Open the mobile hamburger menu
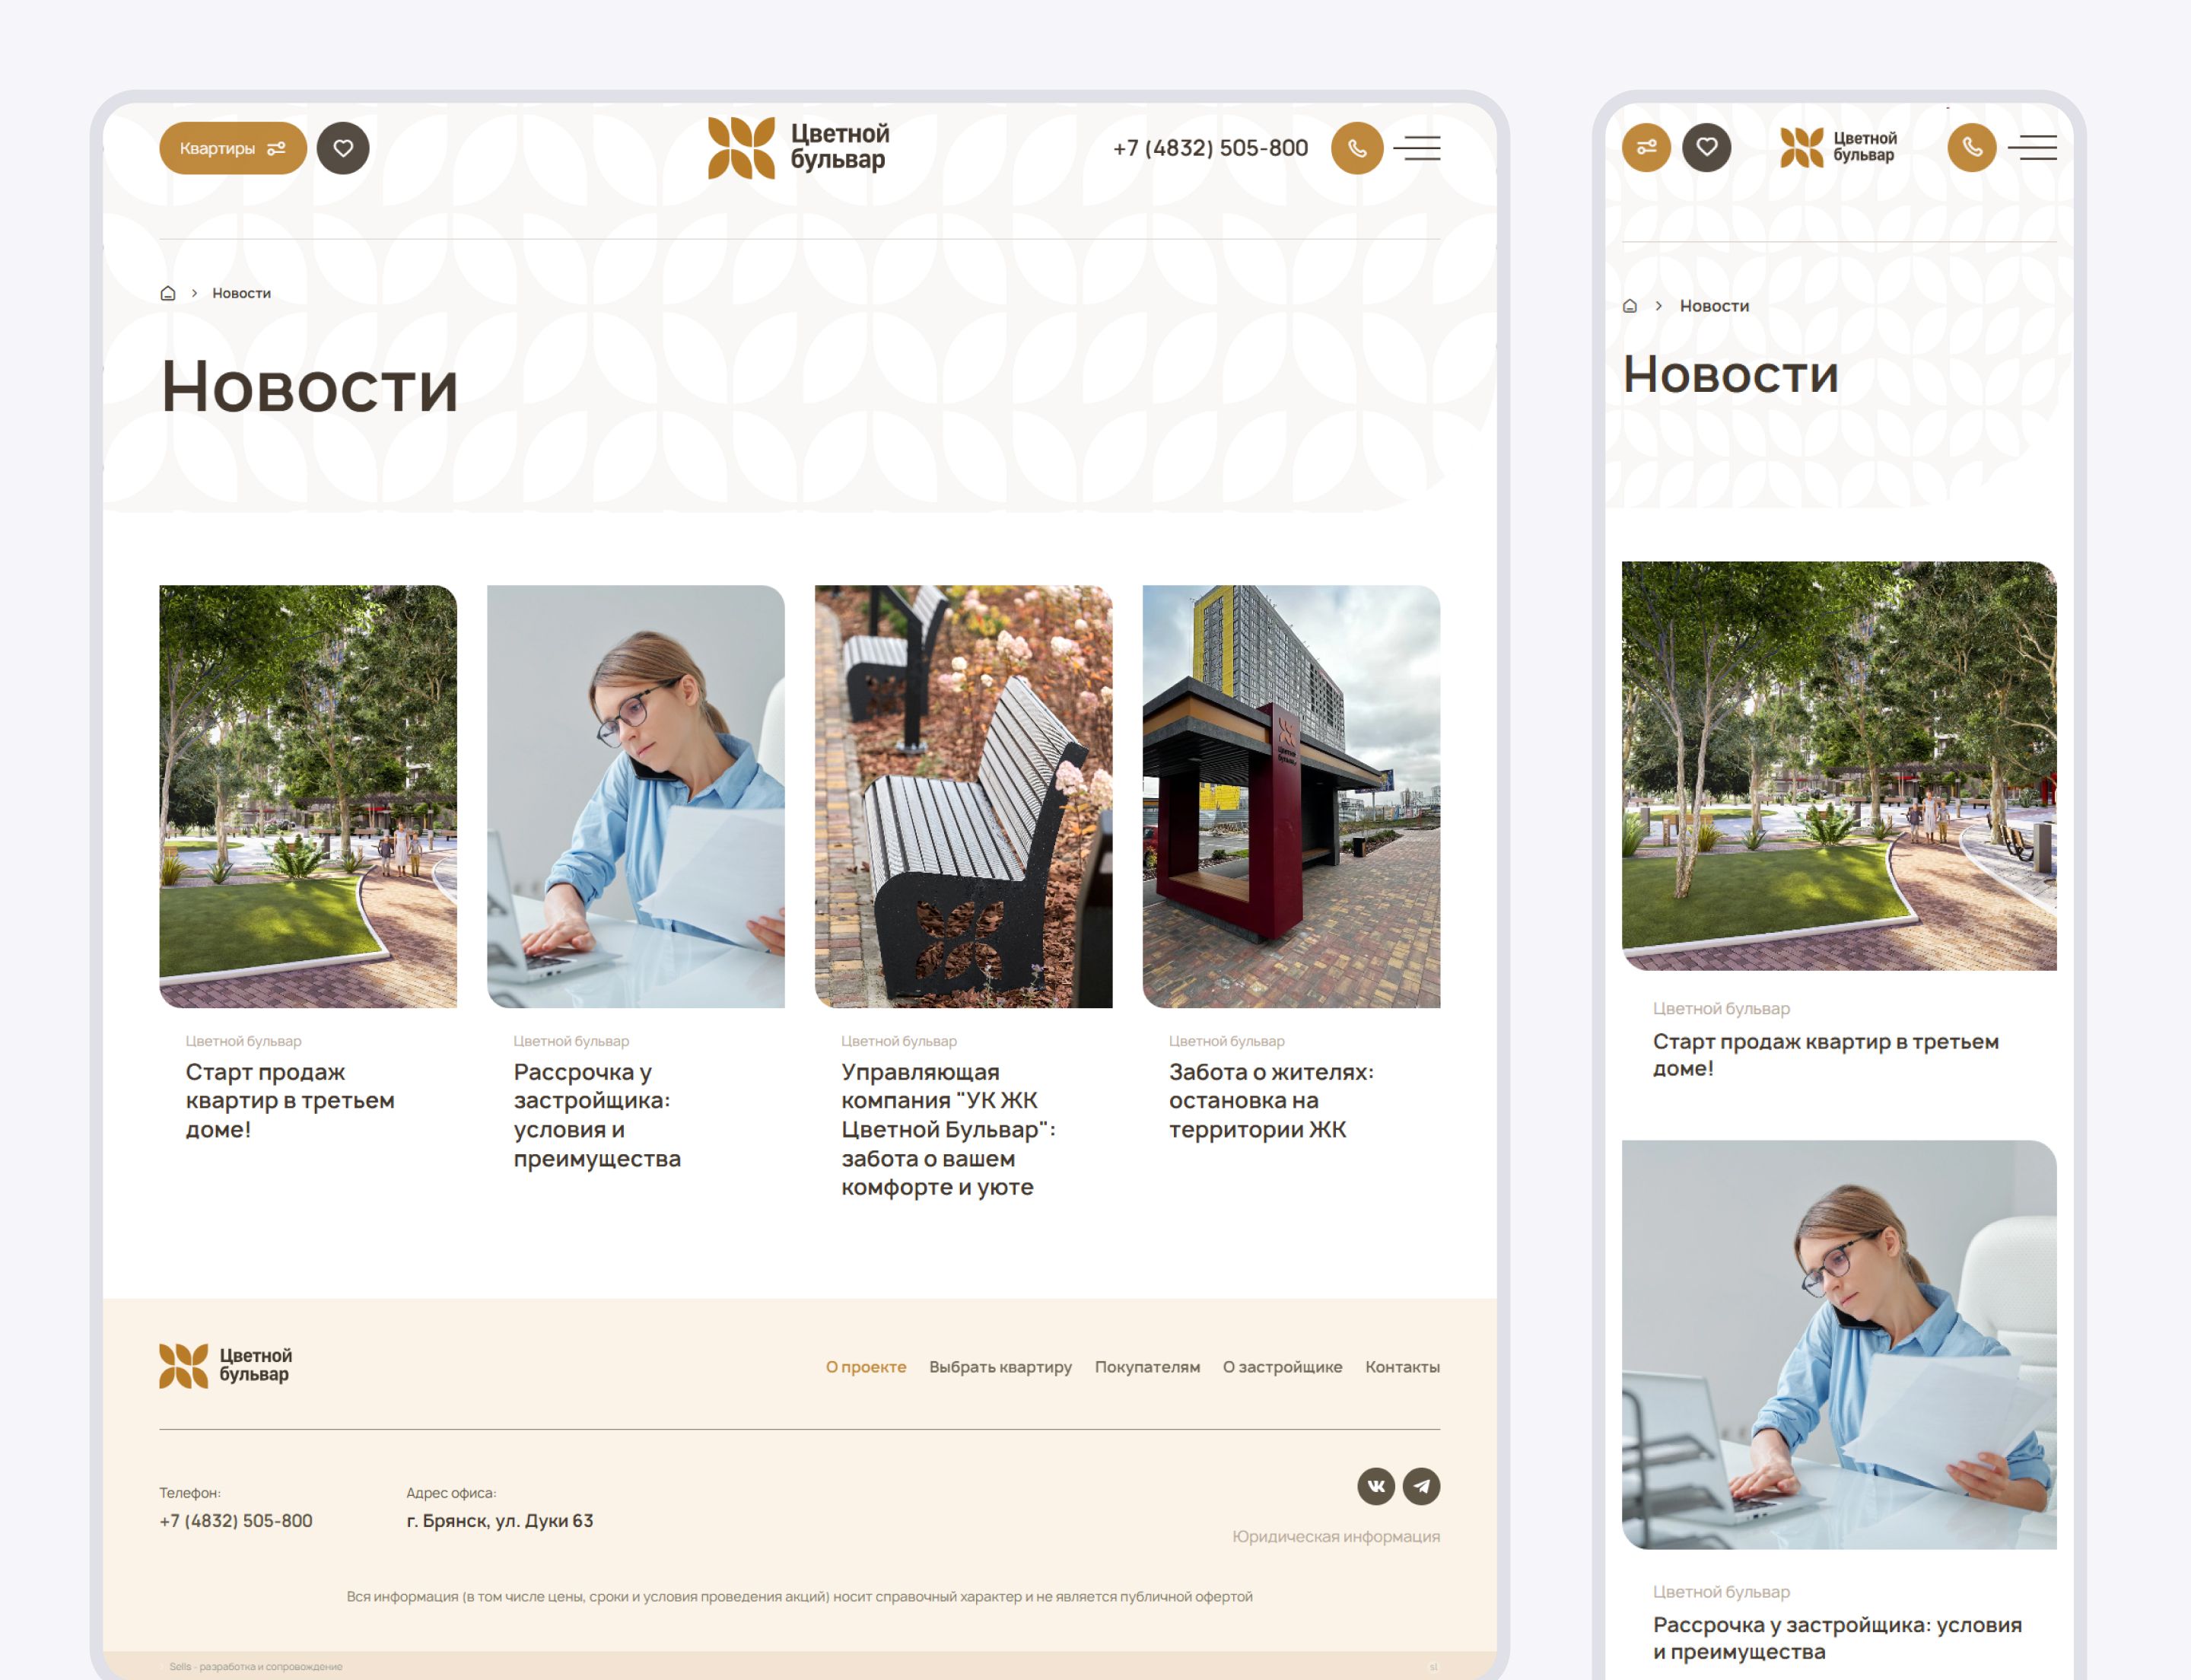The image size is (2191, 1680). click(2032, 148)
